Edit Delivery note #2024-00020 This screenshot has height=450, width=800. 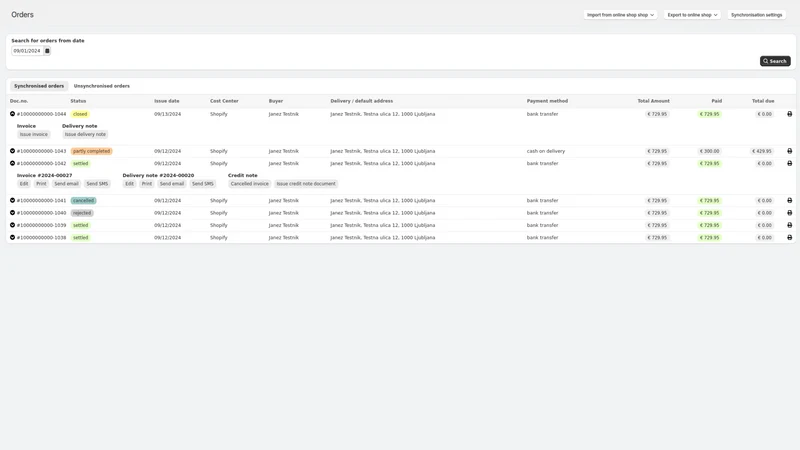click(130, 184)
